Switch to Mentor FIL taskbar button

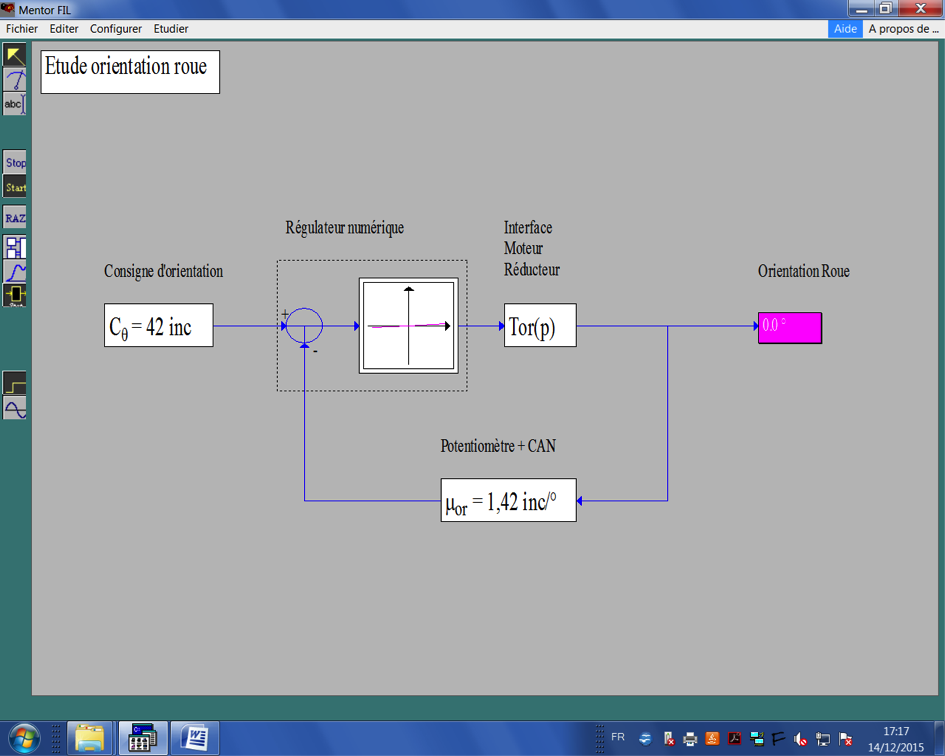(x=142, y=738)
